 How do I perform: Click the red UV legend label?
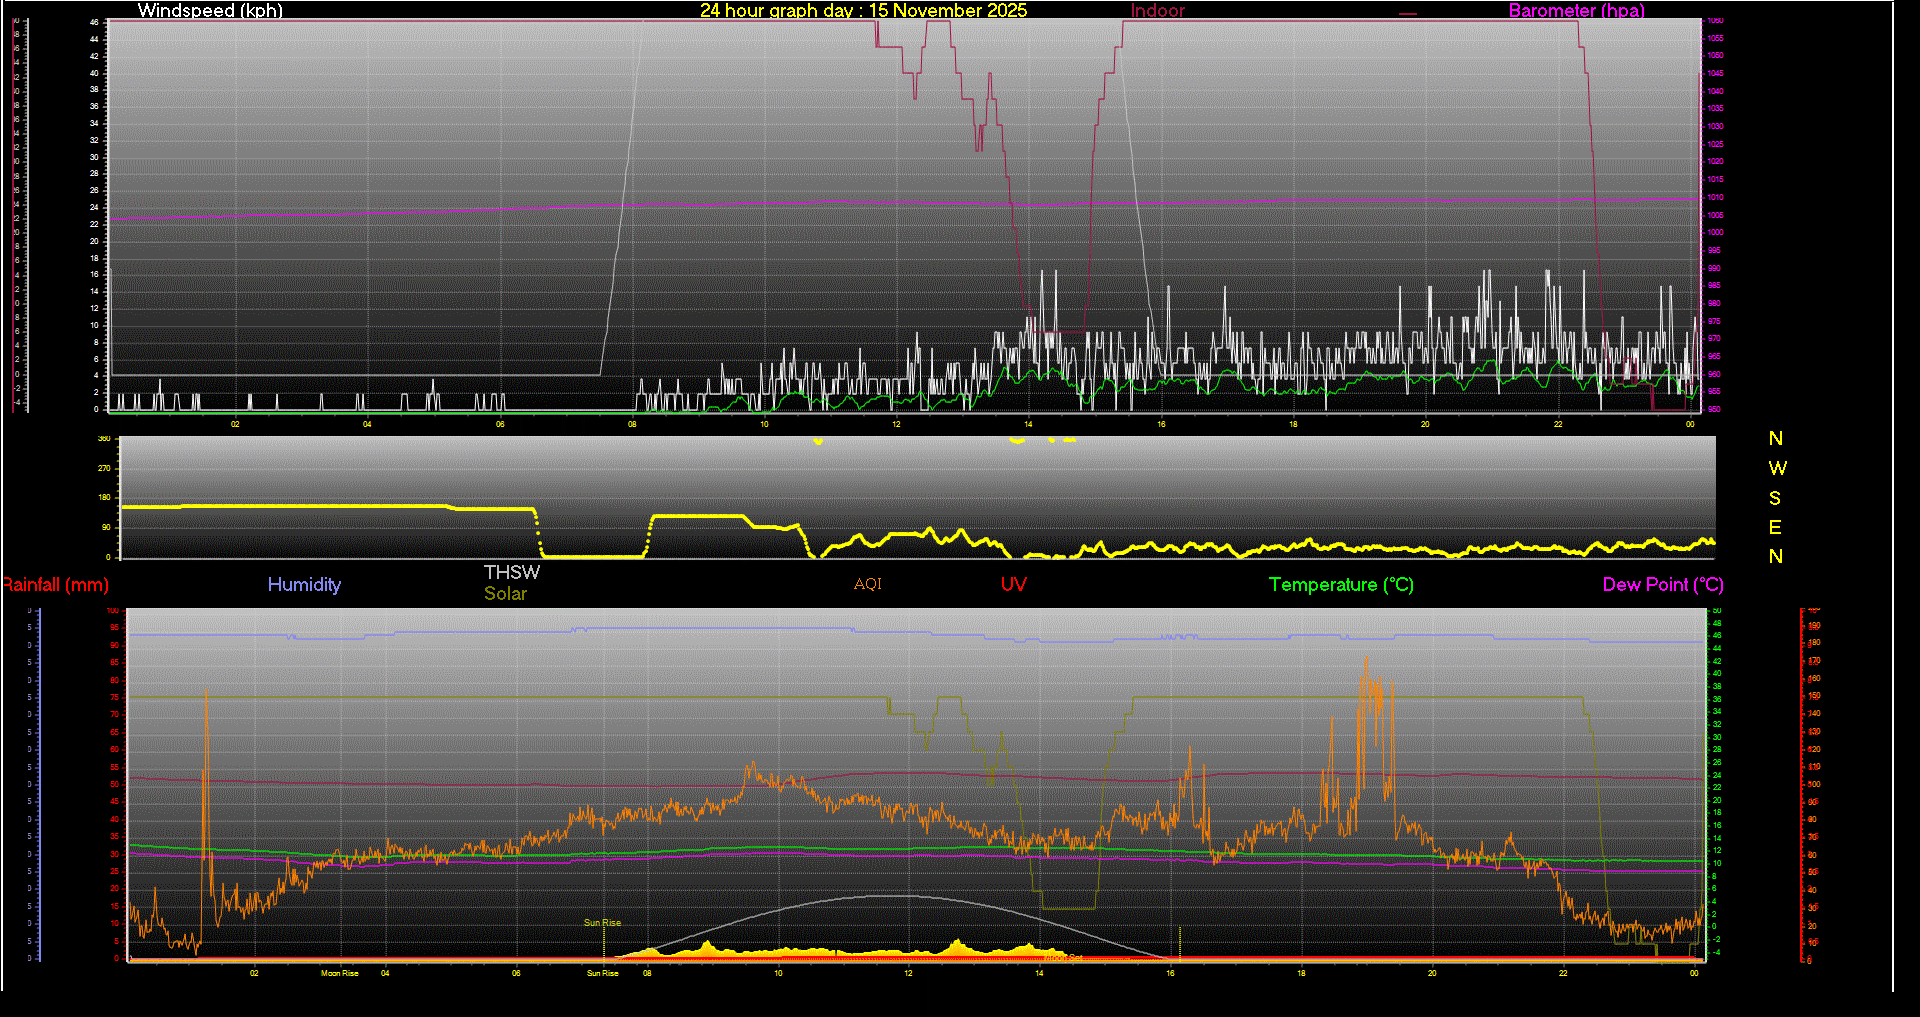[x=1013, y=585]
